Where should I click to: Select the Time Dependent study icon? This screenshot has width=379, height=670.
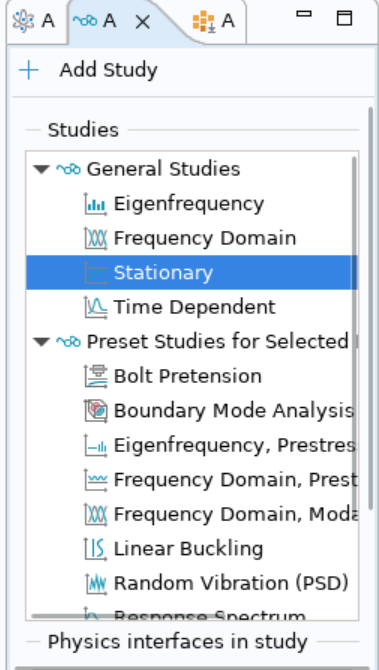(x=96, y=307)
